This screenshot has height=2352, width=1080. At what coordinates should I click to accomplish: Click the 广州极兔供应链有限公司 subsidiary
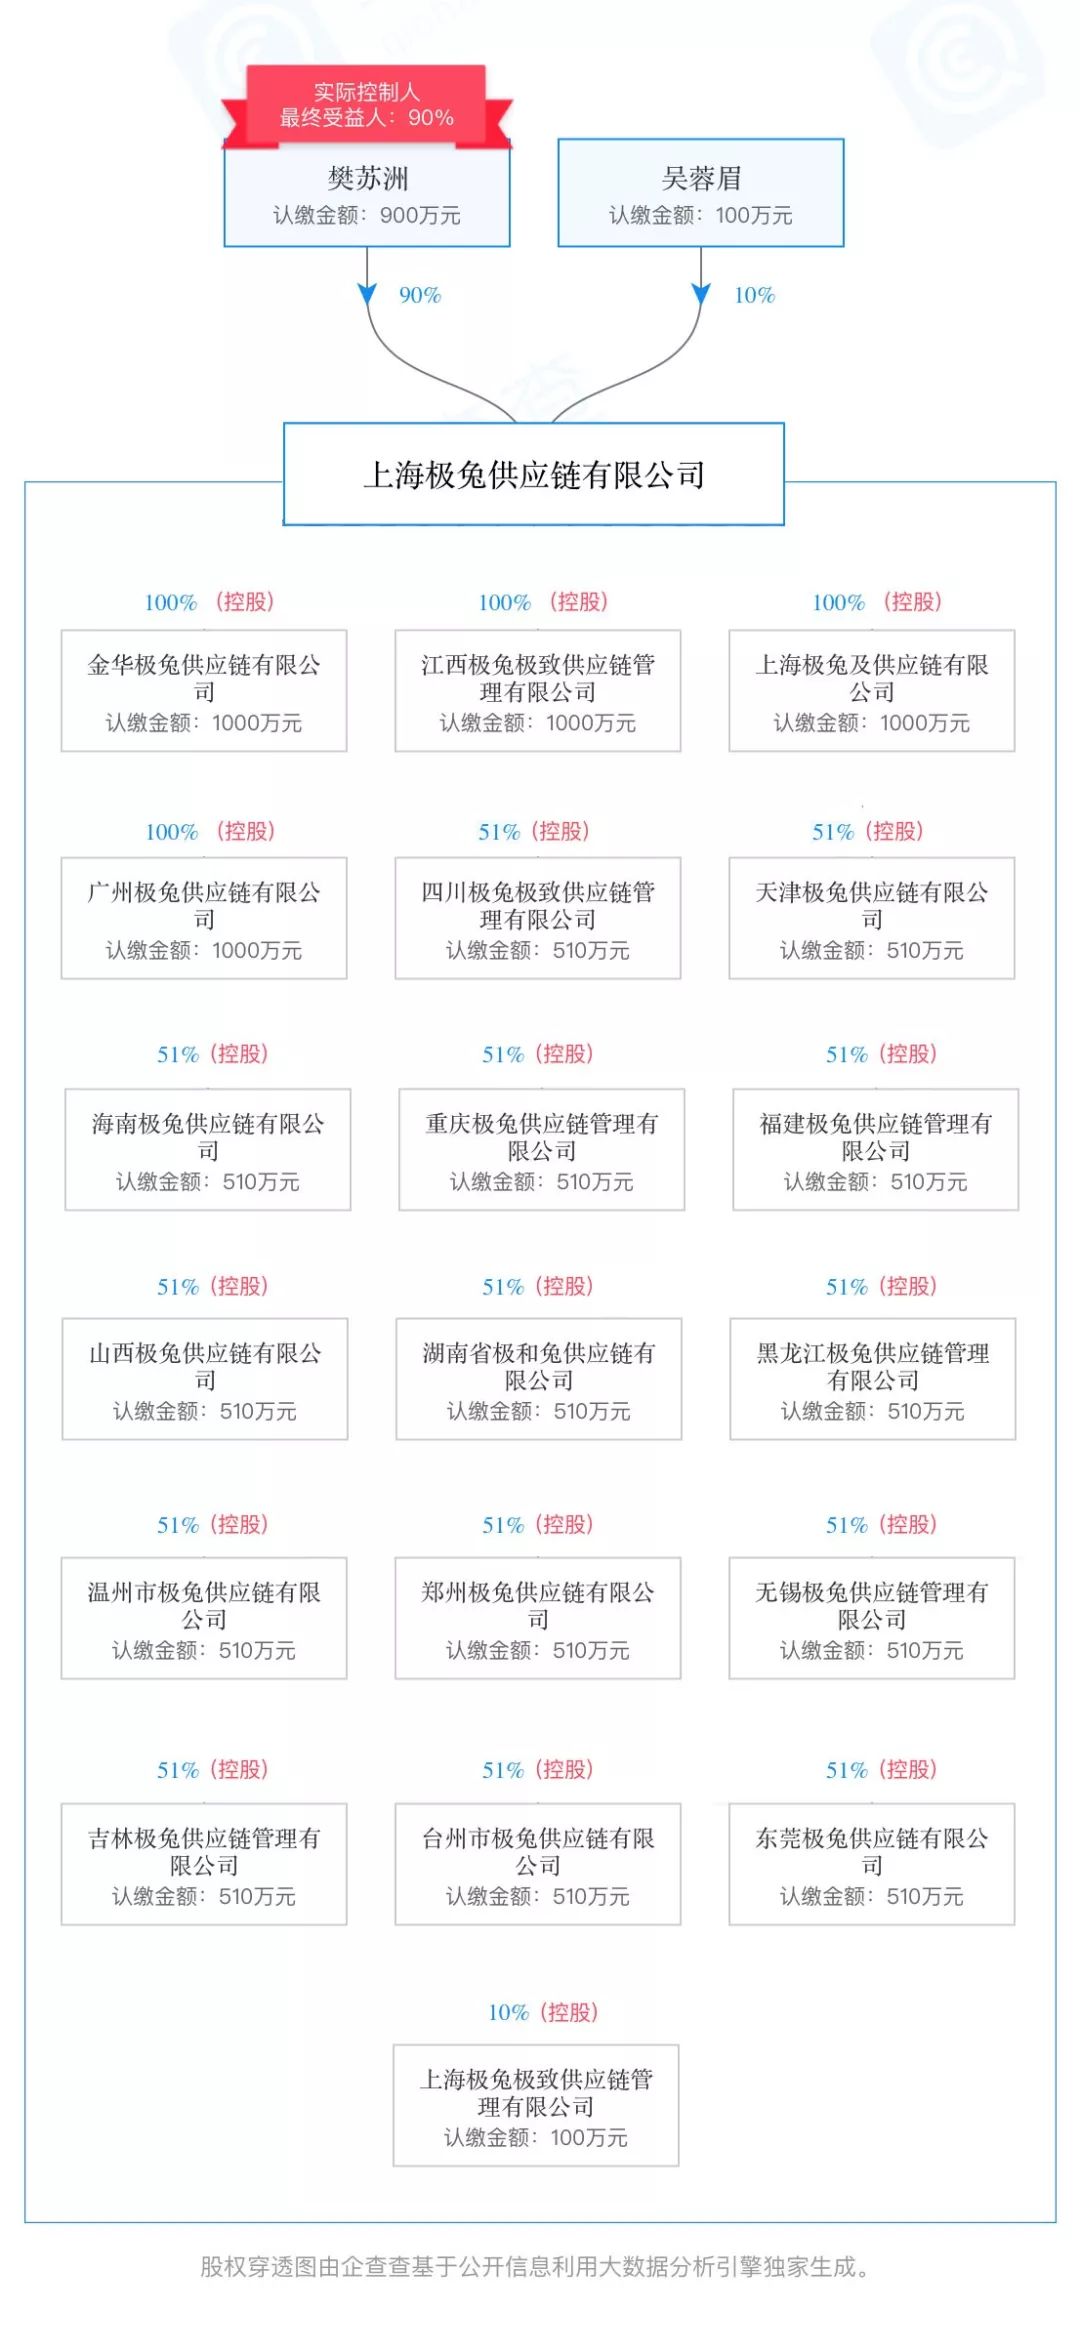(204, 918)
